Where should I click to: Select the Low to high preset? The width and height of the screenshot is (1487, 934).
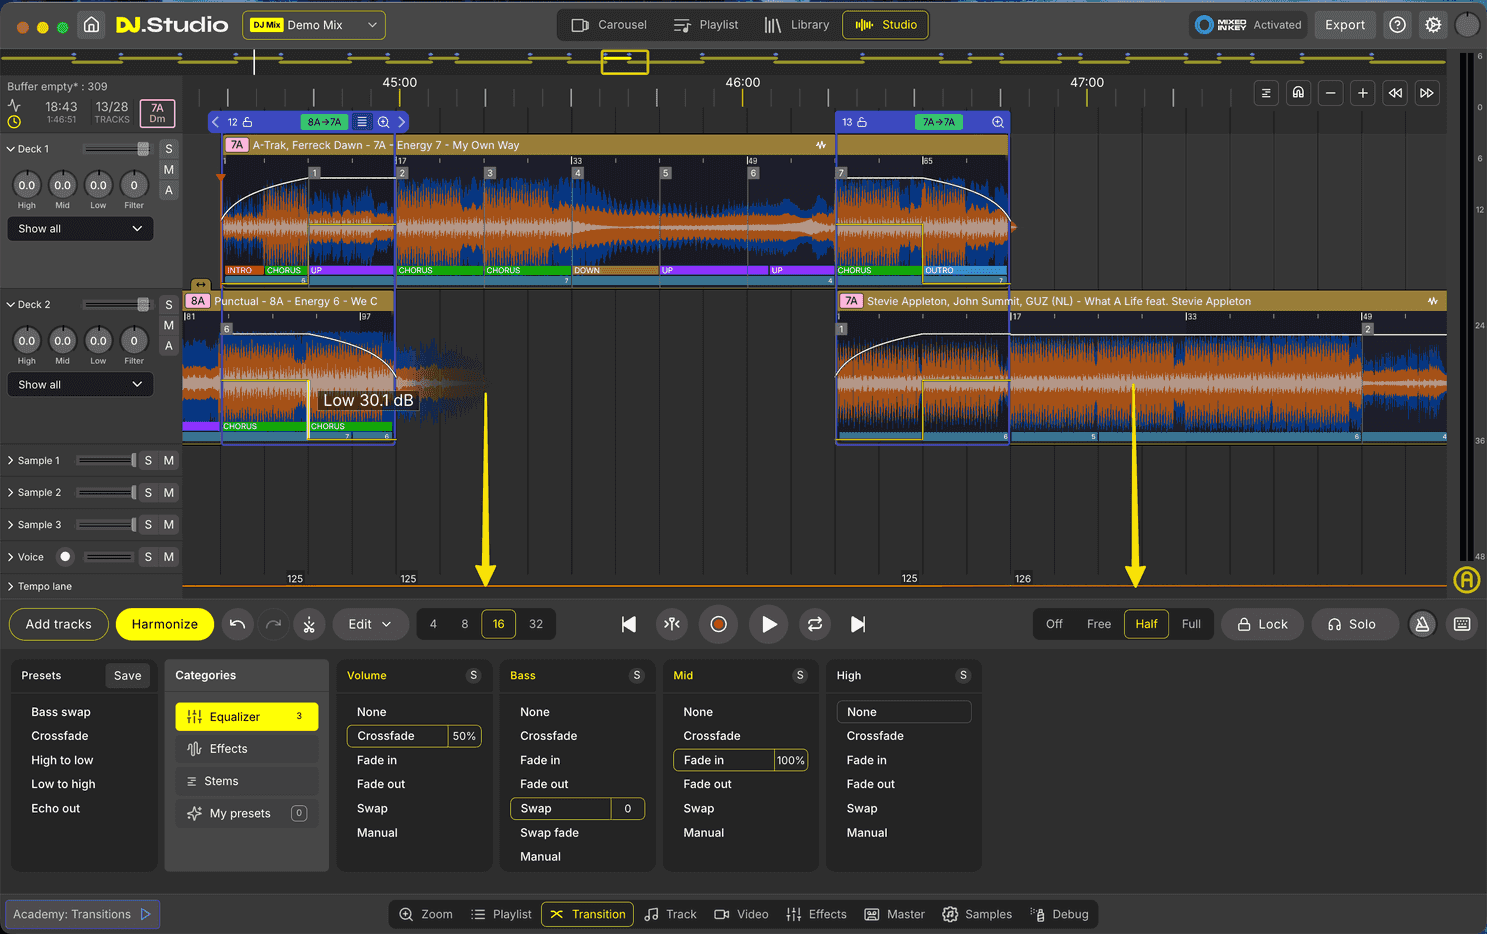click(62, 784)
